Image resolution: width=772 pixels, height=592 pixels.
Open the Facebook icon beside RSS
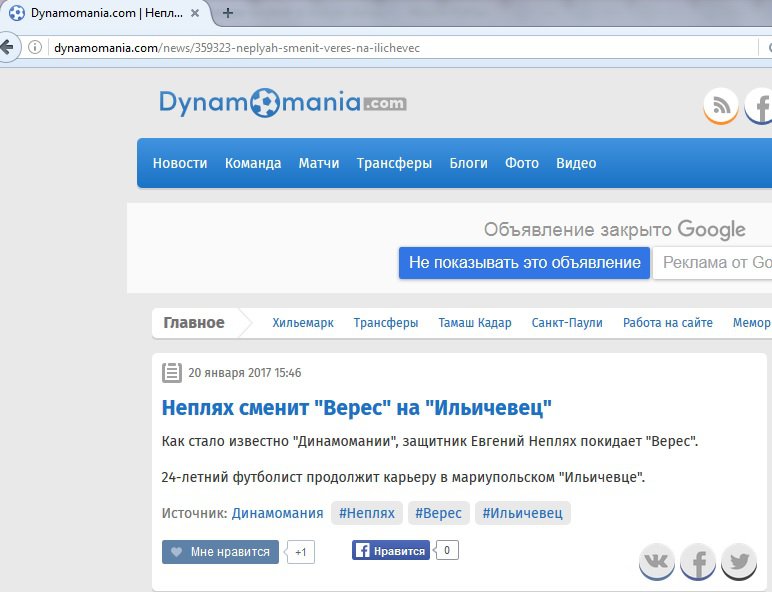pos(760,105)
